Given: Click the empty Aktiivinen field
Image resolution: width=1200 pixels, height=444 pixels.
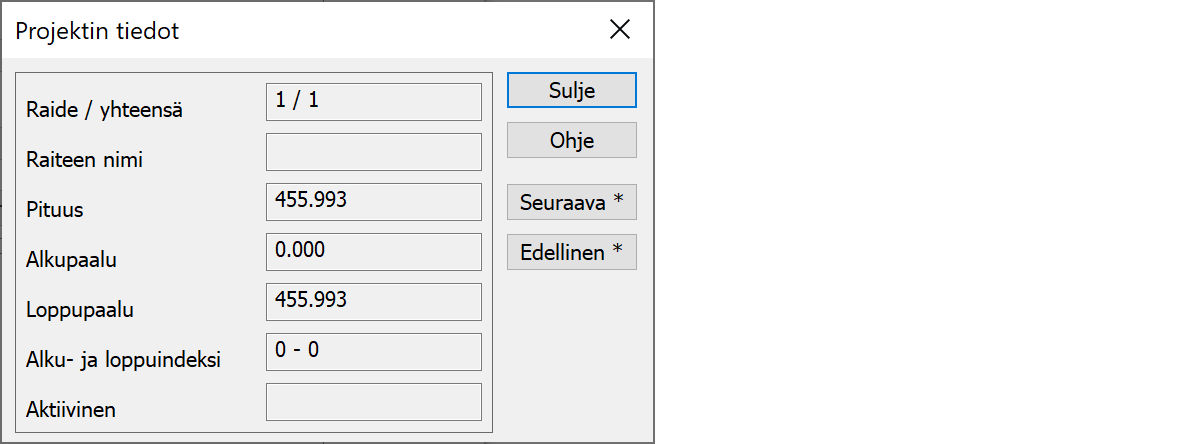Looking at the screenshot, I should coord(373,402).
